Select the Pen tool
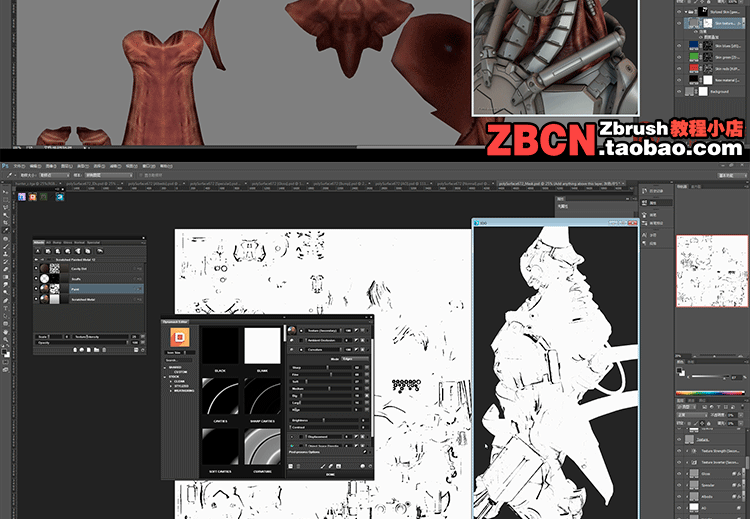Image resolution: width=750 pixels, height=519 pixels. tap(6, 300)
